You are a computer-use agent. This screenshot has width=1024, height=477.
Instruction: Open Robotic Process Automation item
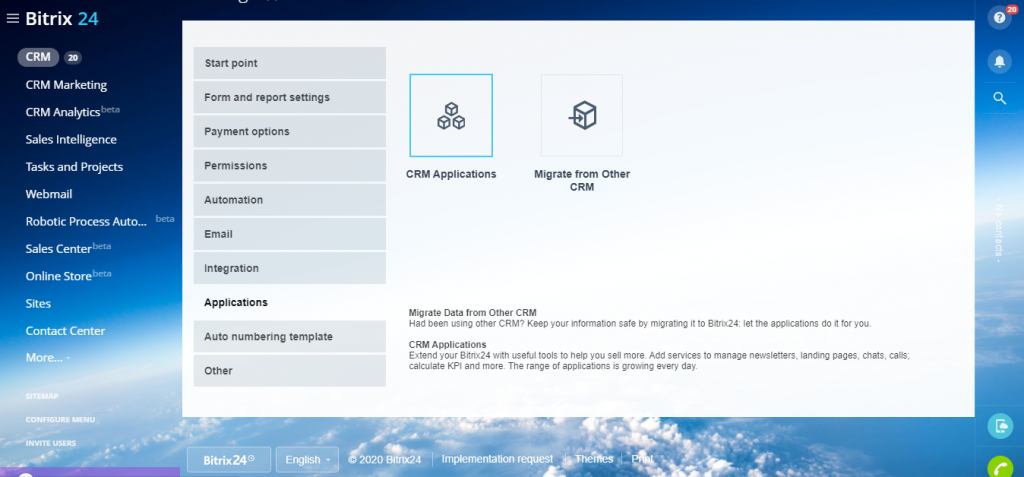(x=86, y=222)
